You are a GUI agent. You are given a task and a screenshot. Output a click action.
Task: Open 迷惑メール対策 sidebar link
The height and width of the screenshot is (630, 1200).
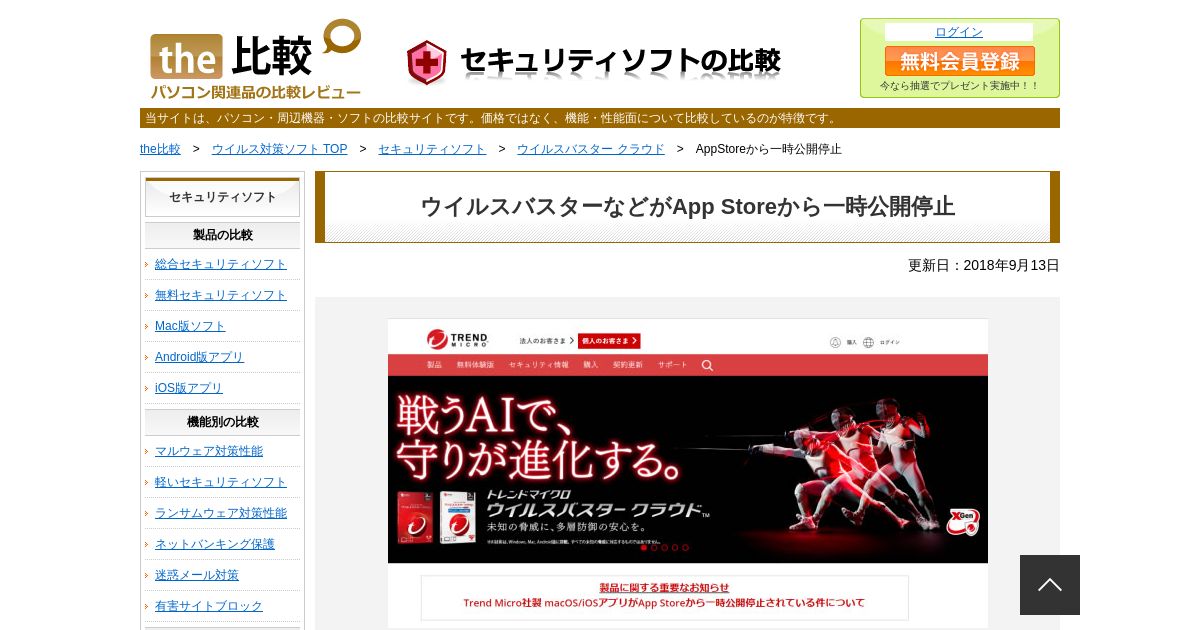pos(197,575)
